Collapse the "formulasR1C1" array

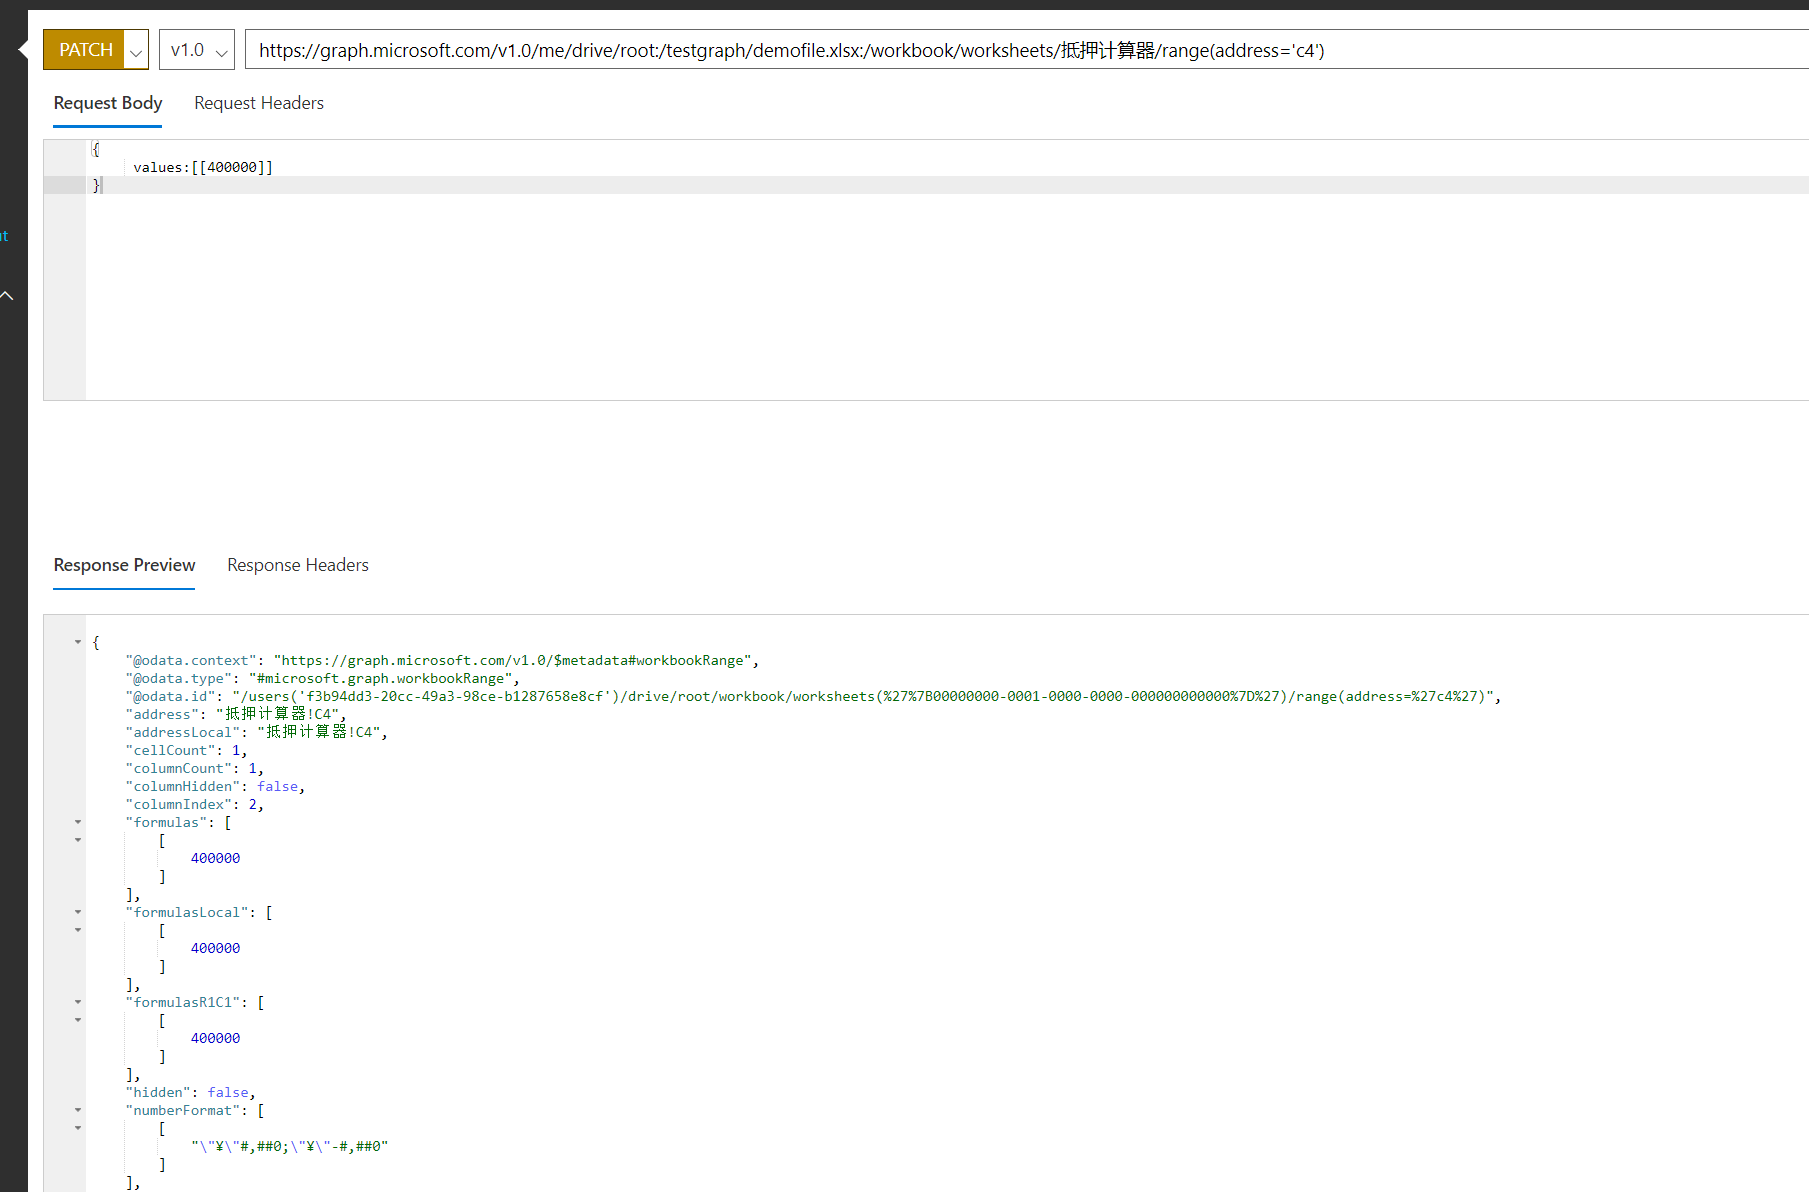click(x=78, y=1002)
